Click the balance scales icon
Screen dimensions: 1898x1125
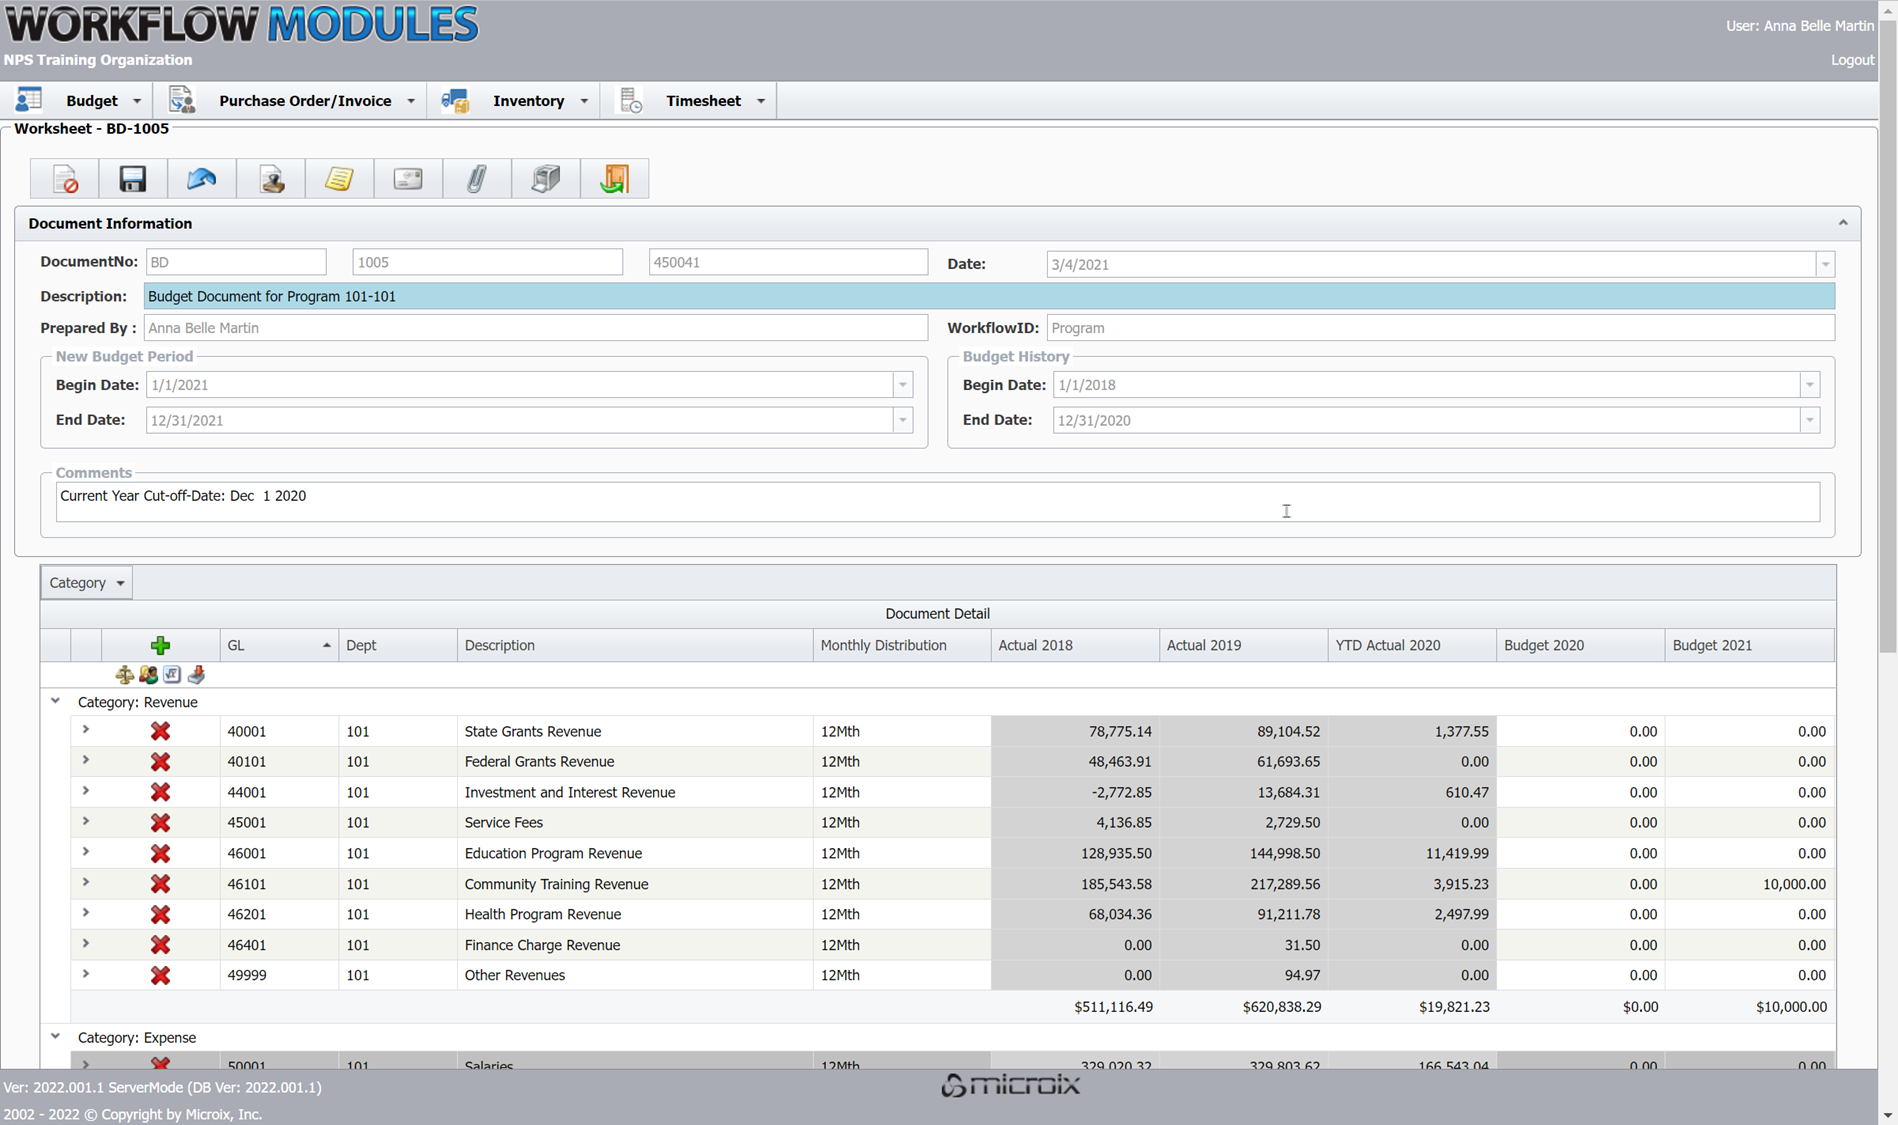tap(124, 675)
